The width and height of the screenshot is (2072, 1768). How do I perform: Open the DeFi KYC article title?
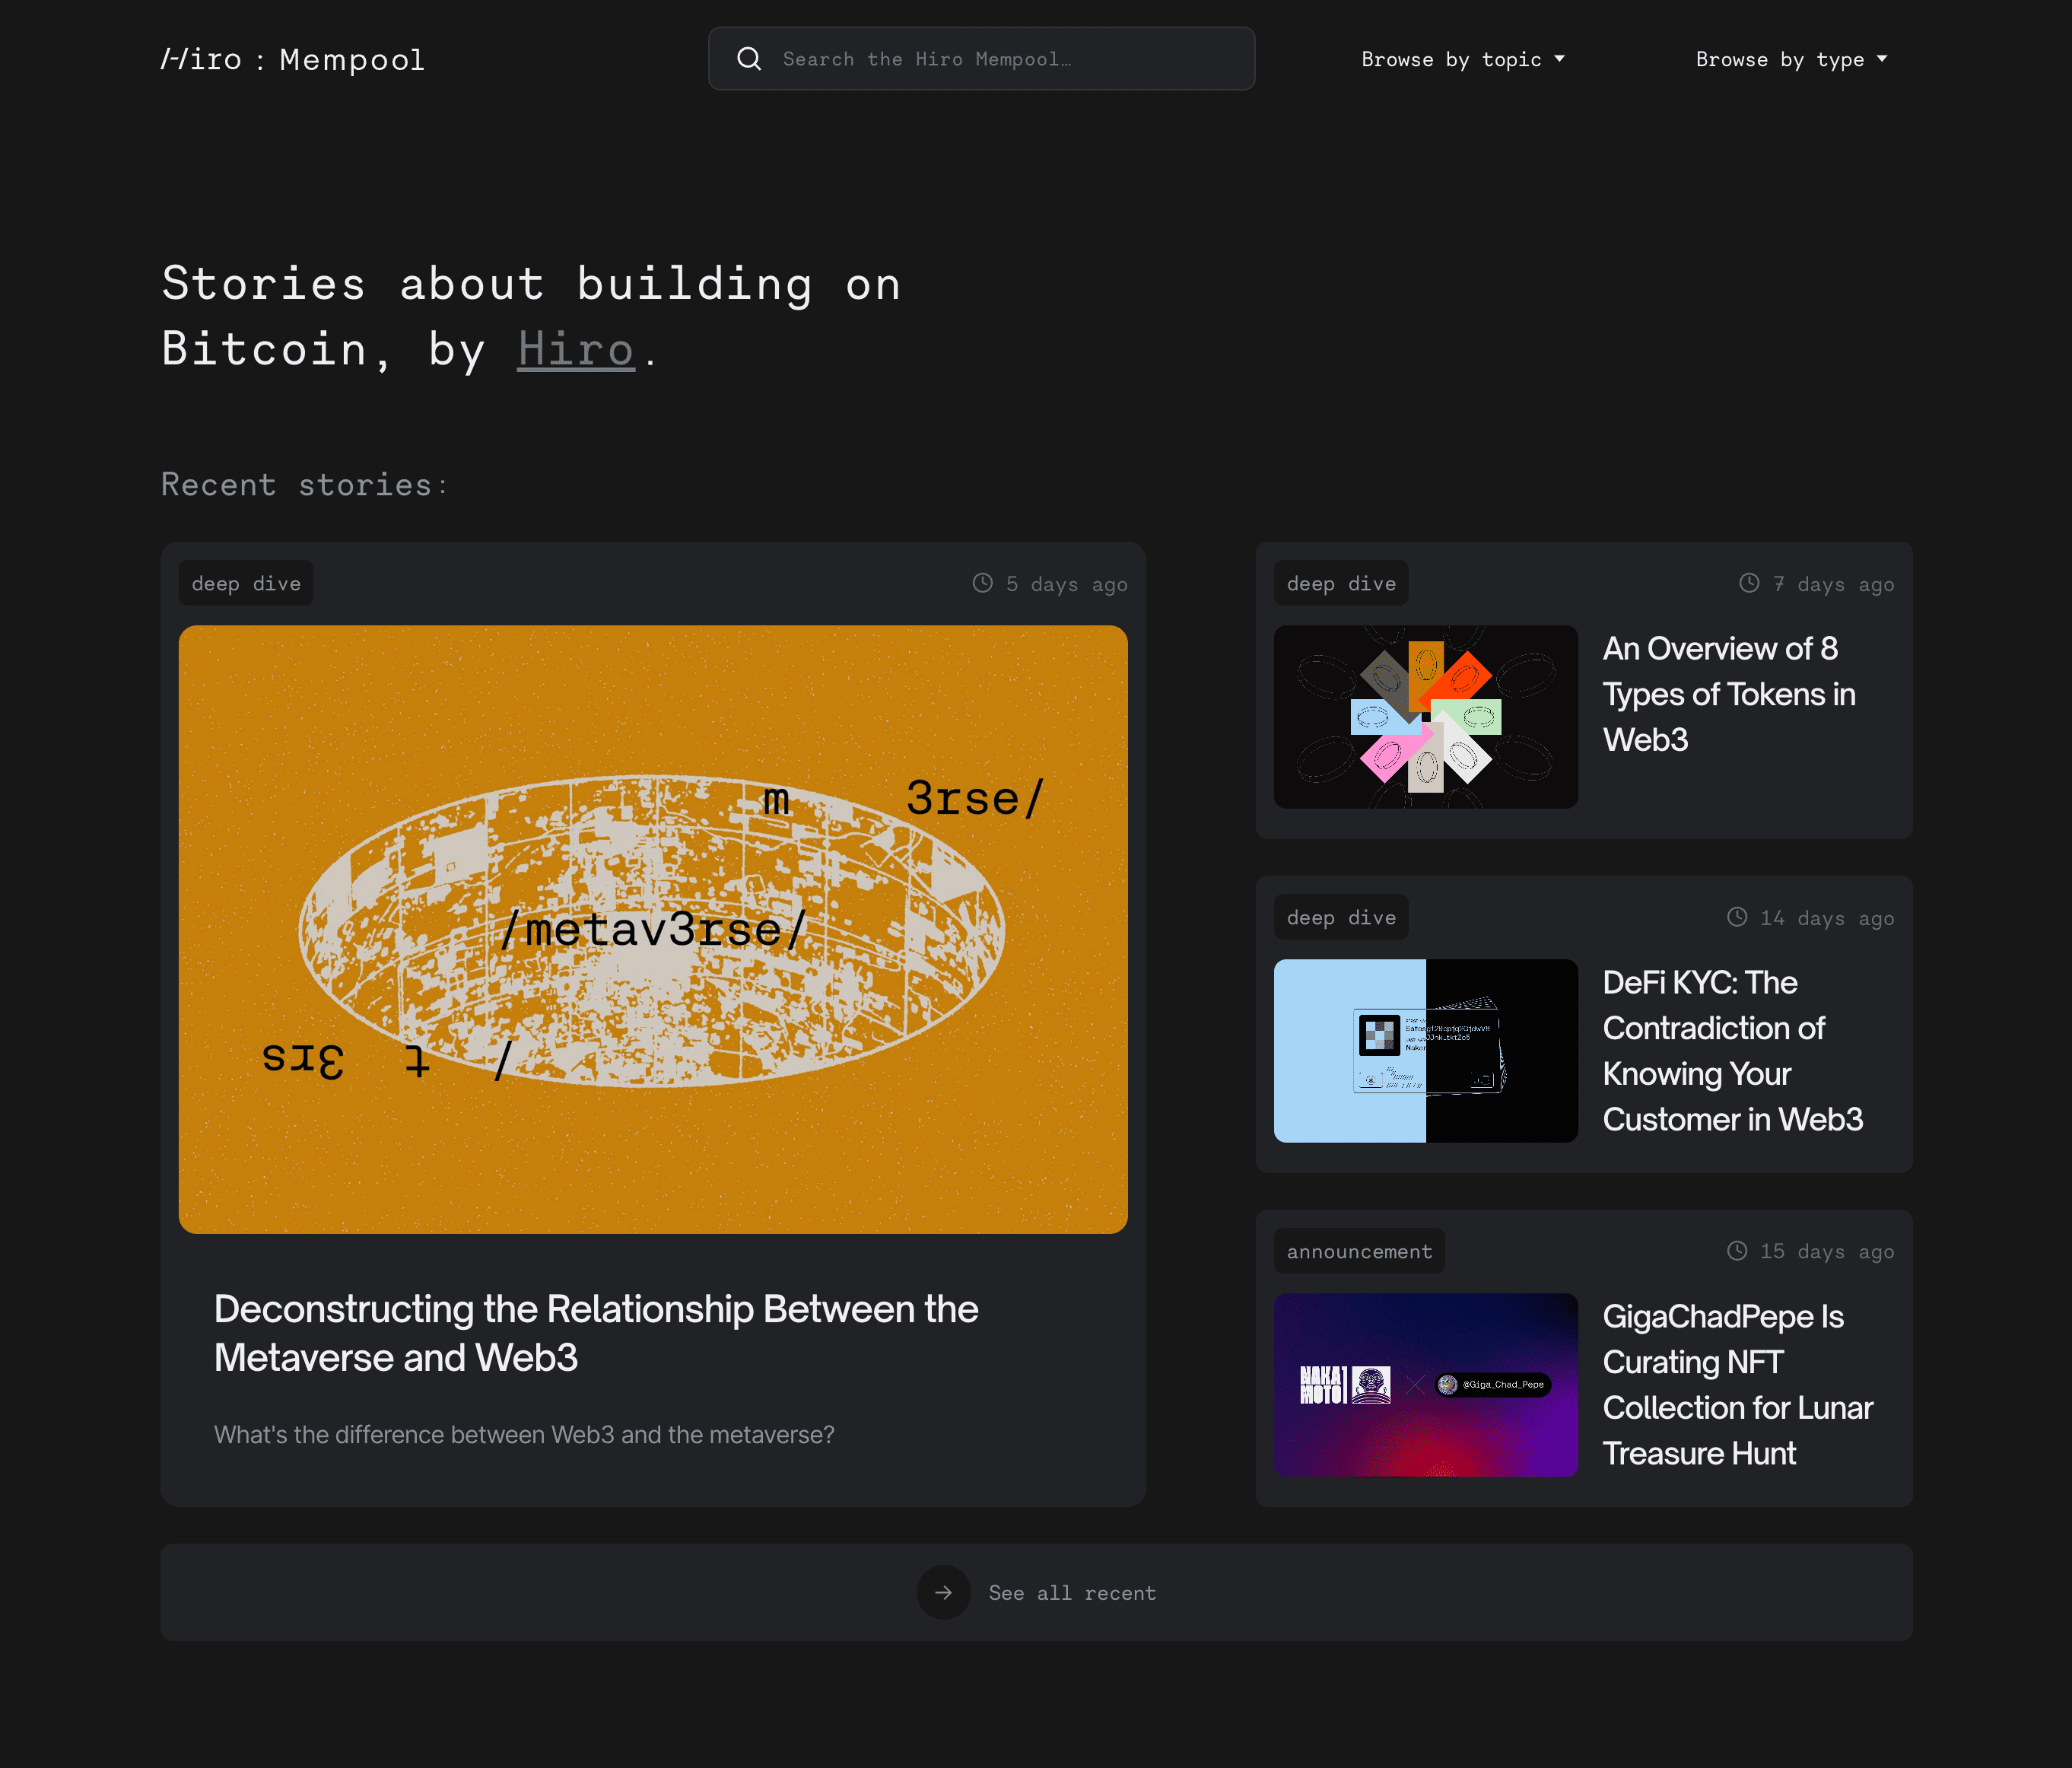(1733, 1051)
